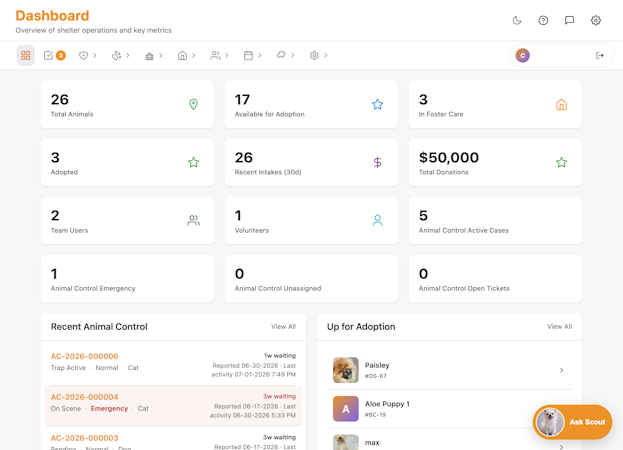Expand the house menu chevron
This screenshot has width=623, height=450.
coord(193,56)
